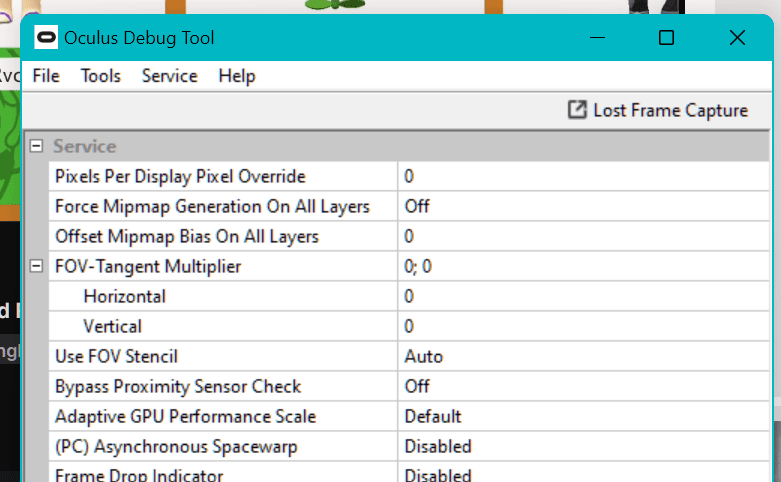Open the Use FOV Stencil Auto dropdown

click(x=583, y=357)
